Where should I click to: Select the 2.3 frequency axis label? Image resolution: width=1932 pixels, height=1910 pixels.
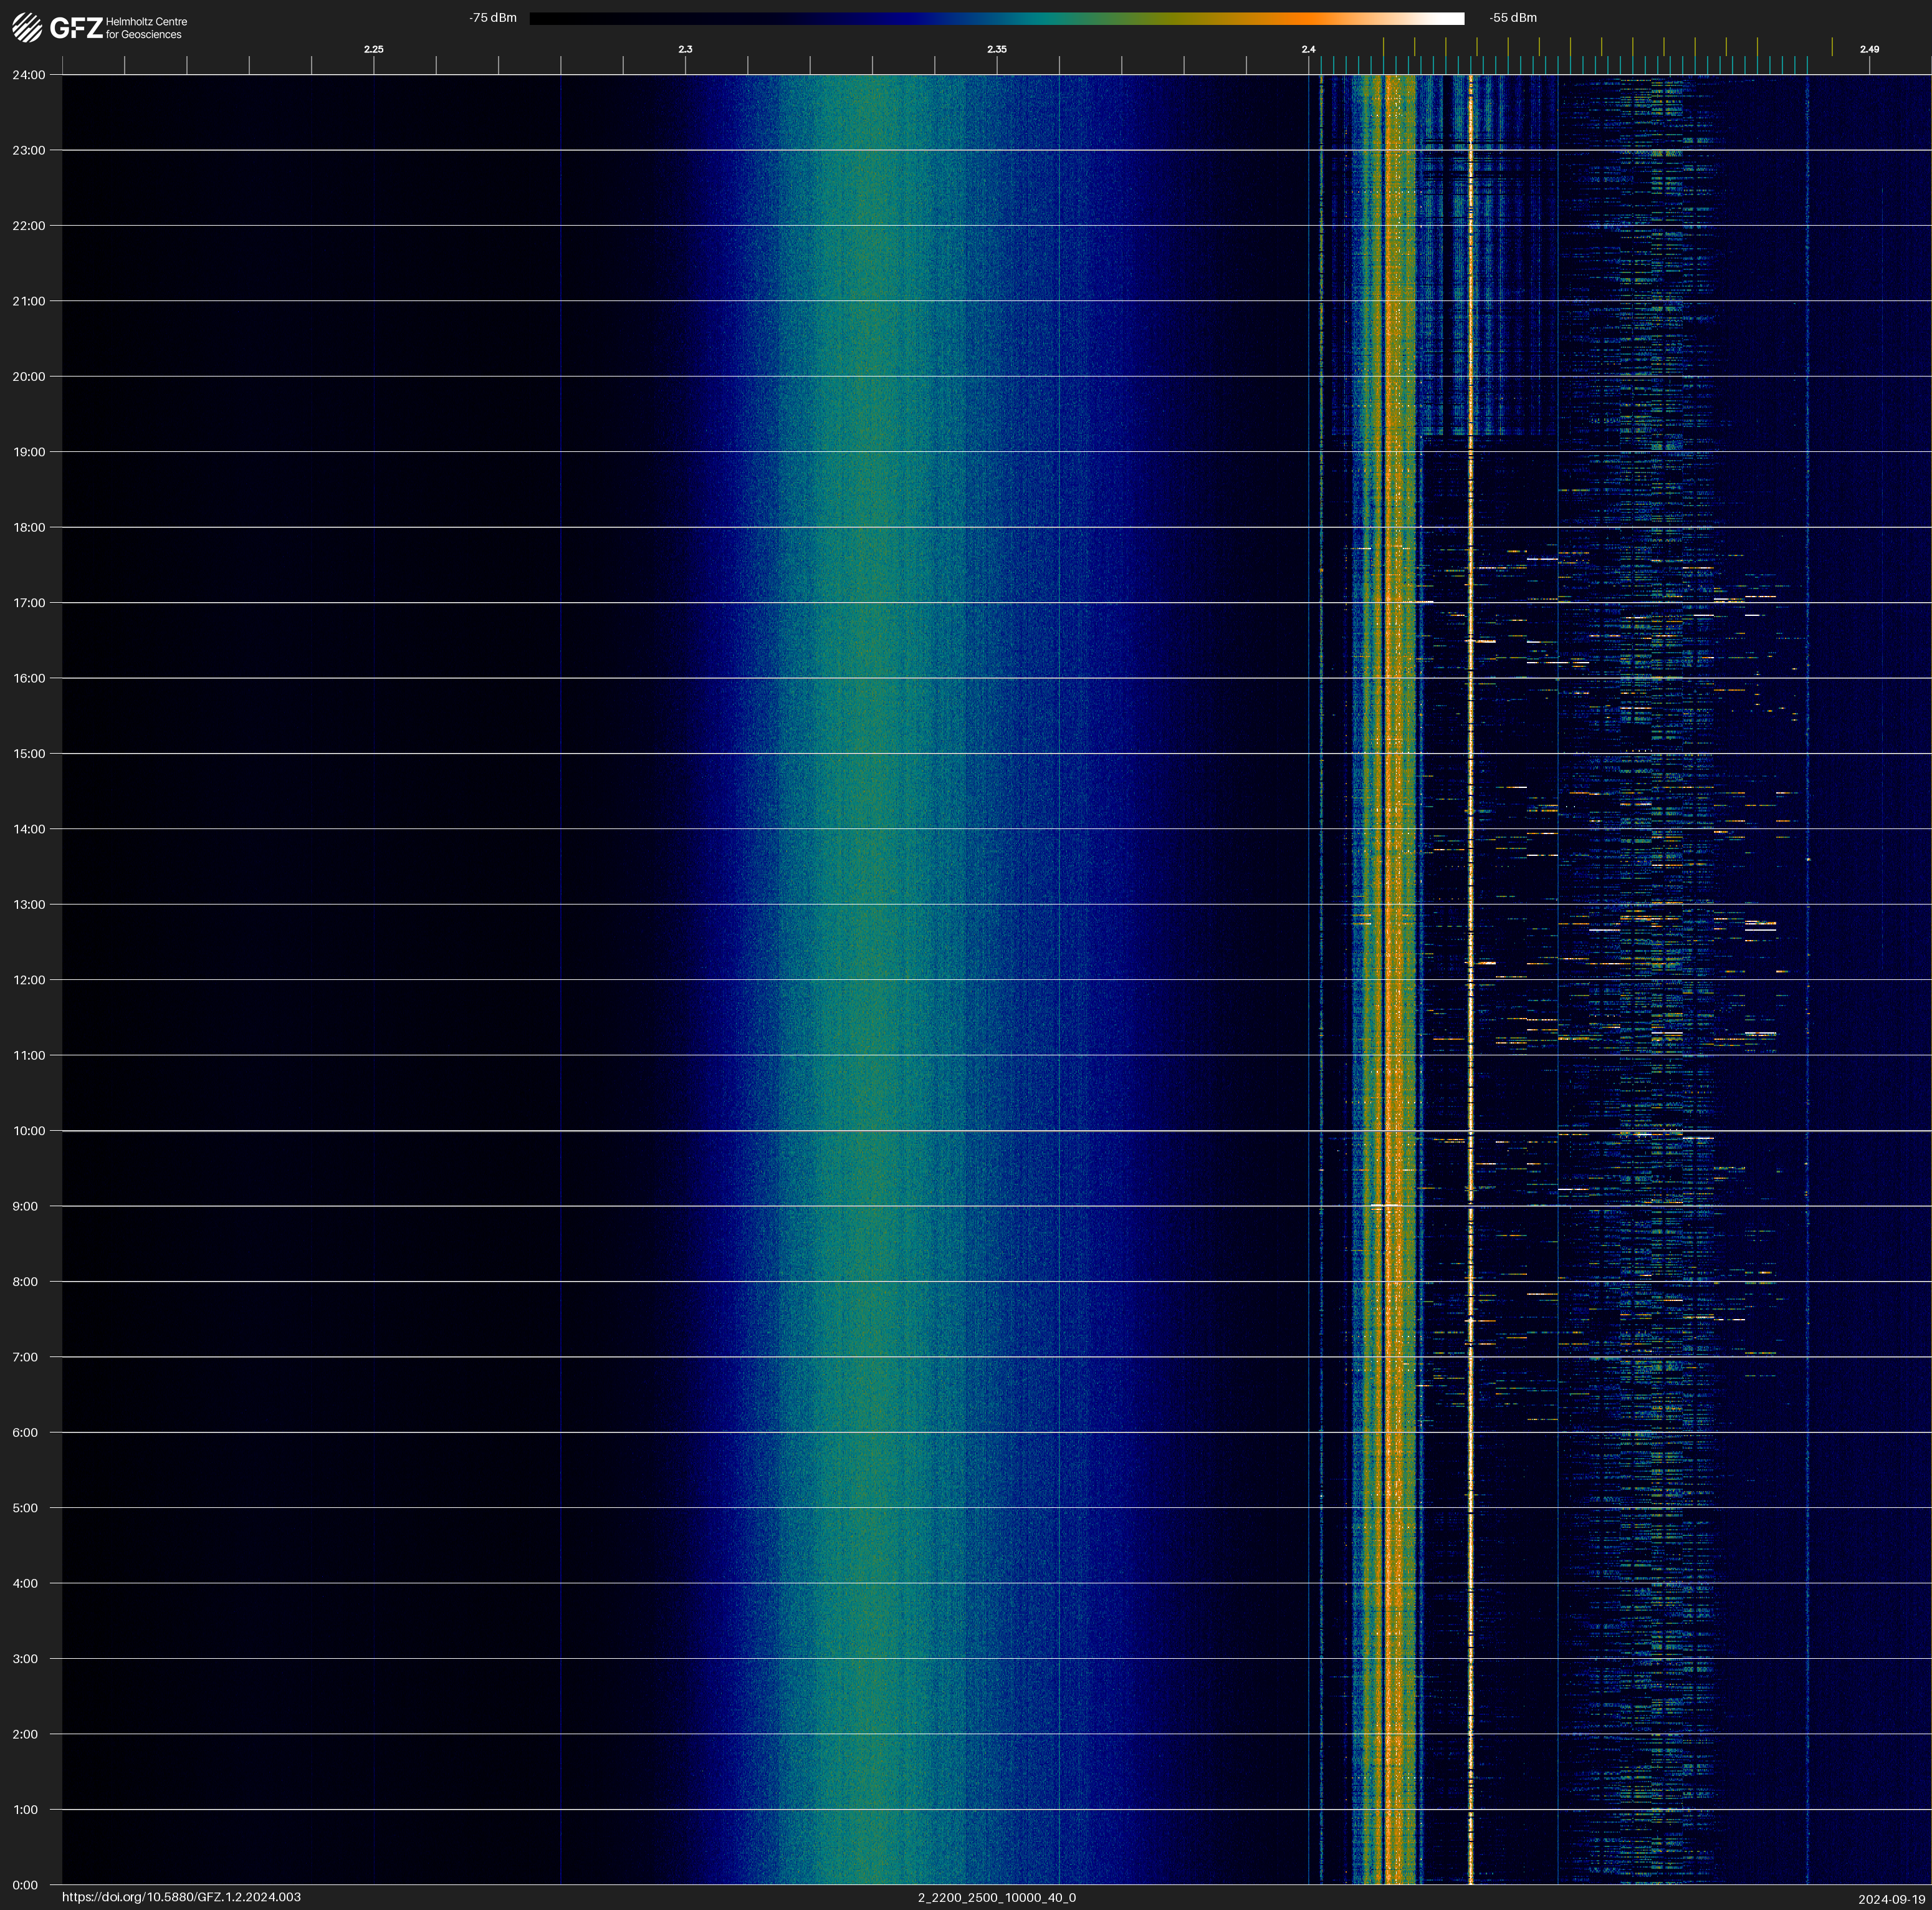point(685,49)
